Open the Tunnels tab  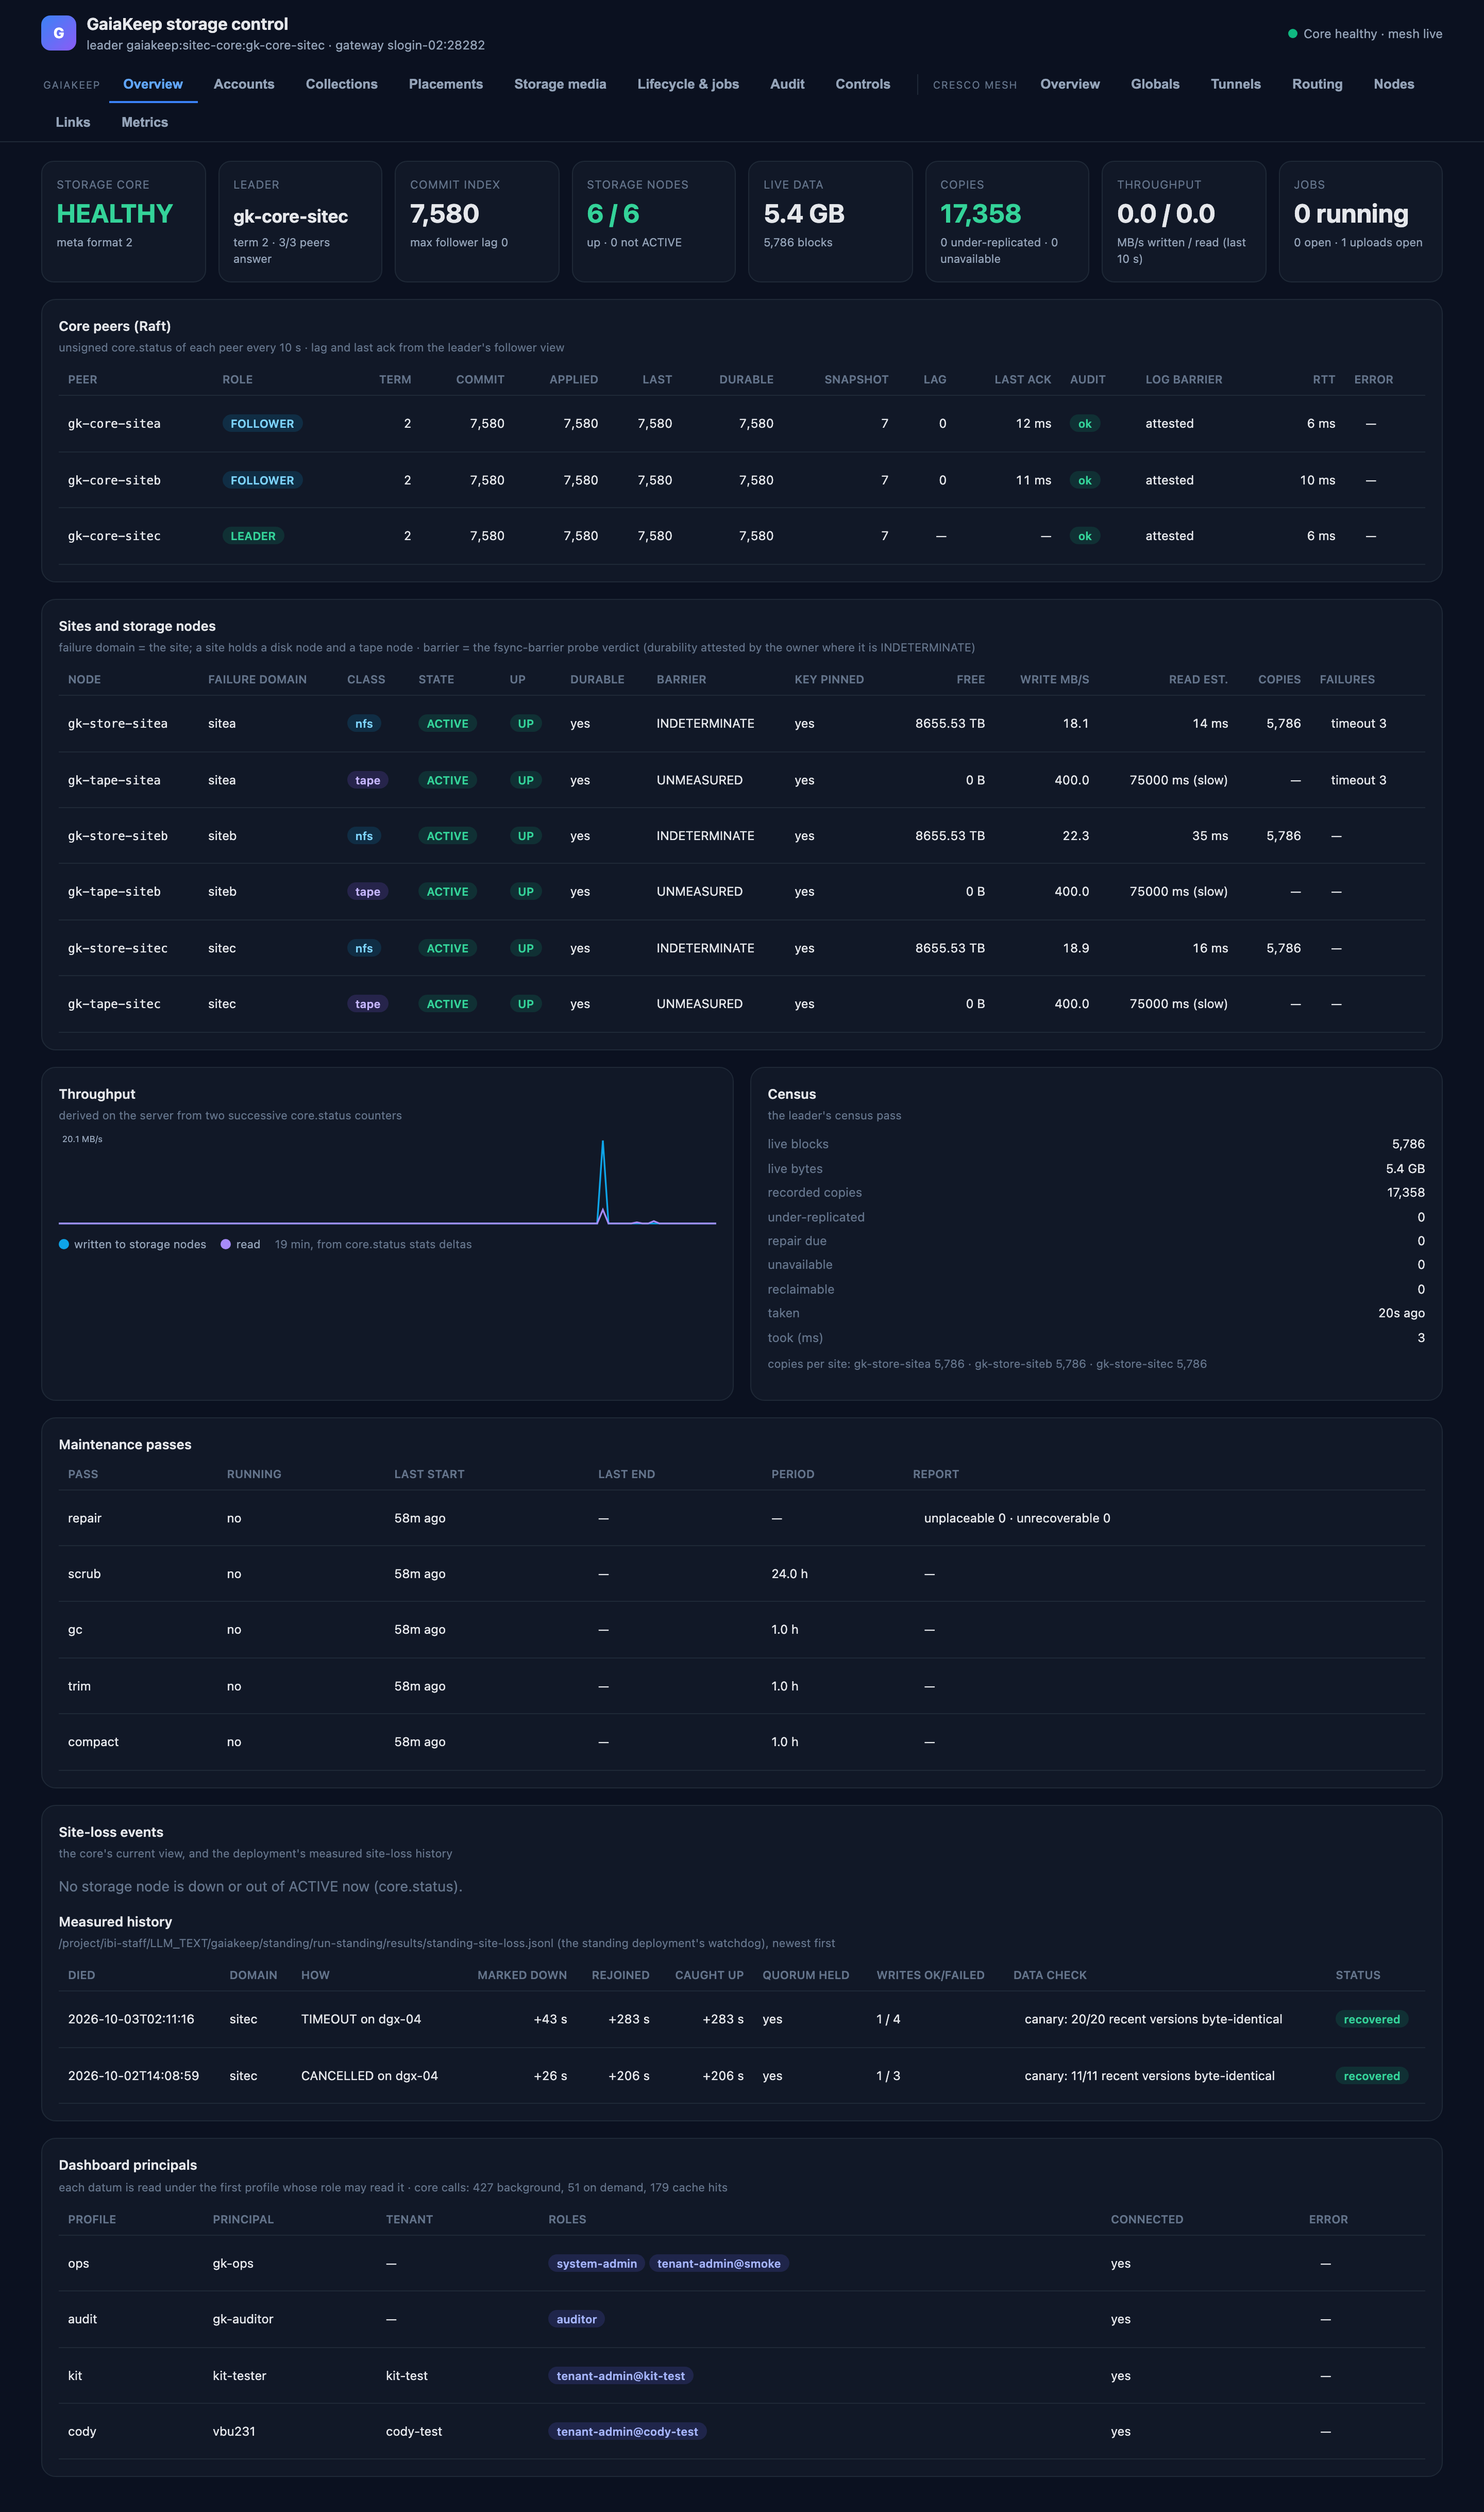[1236, 84]
